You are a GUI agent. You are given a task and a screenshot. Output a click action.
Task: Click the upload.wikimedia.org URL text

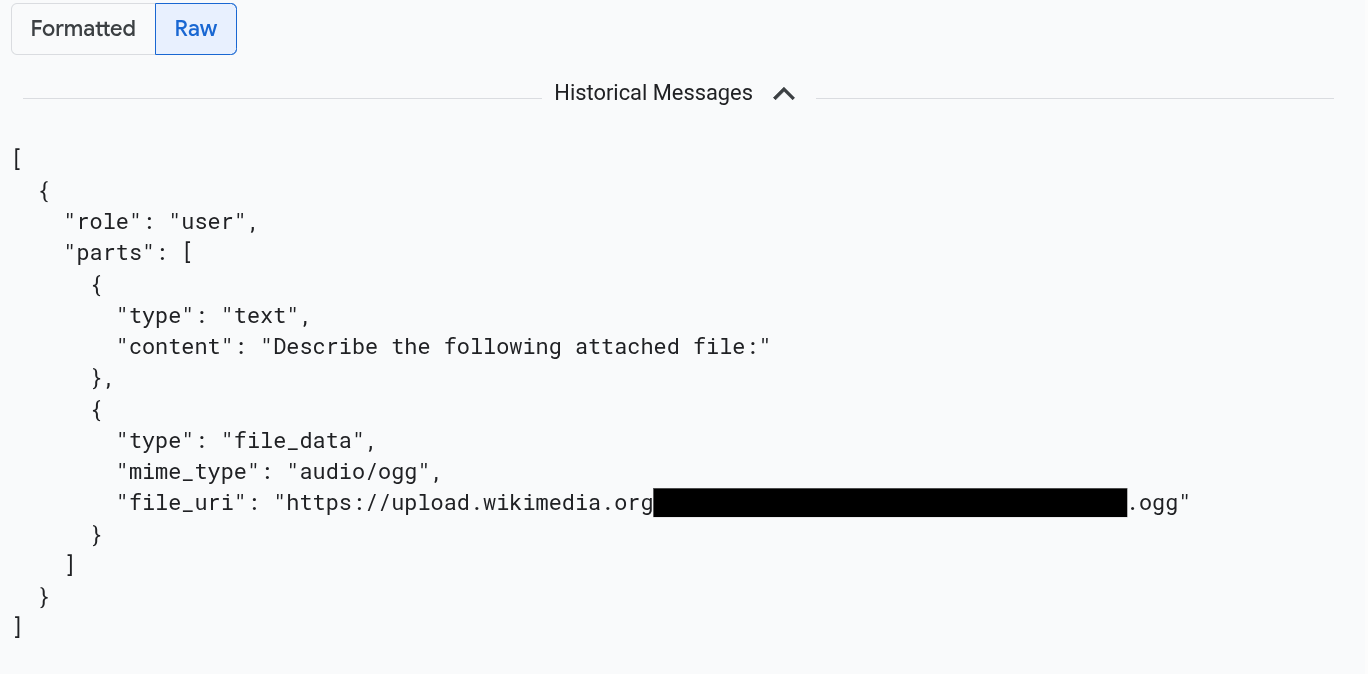tap(469, 503)
